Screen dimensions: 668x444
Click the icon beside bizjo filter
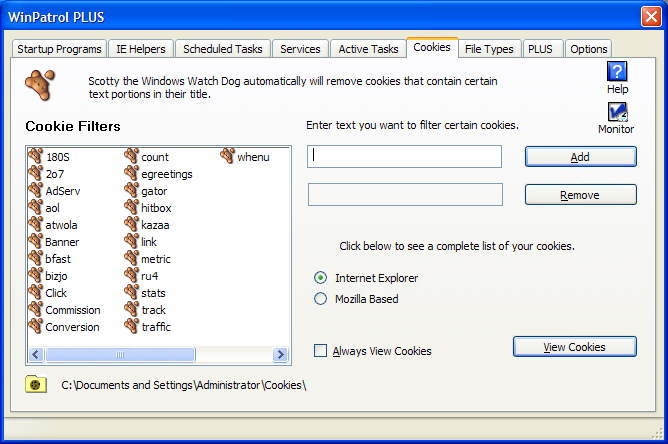click(x=36, y=275)
